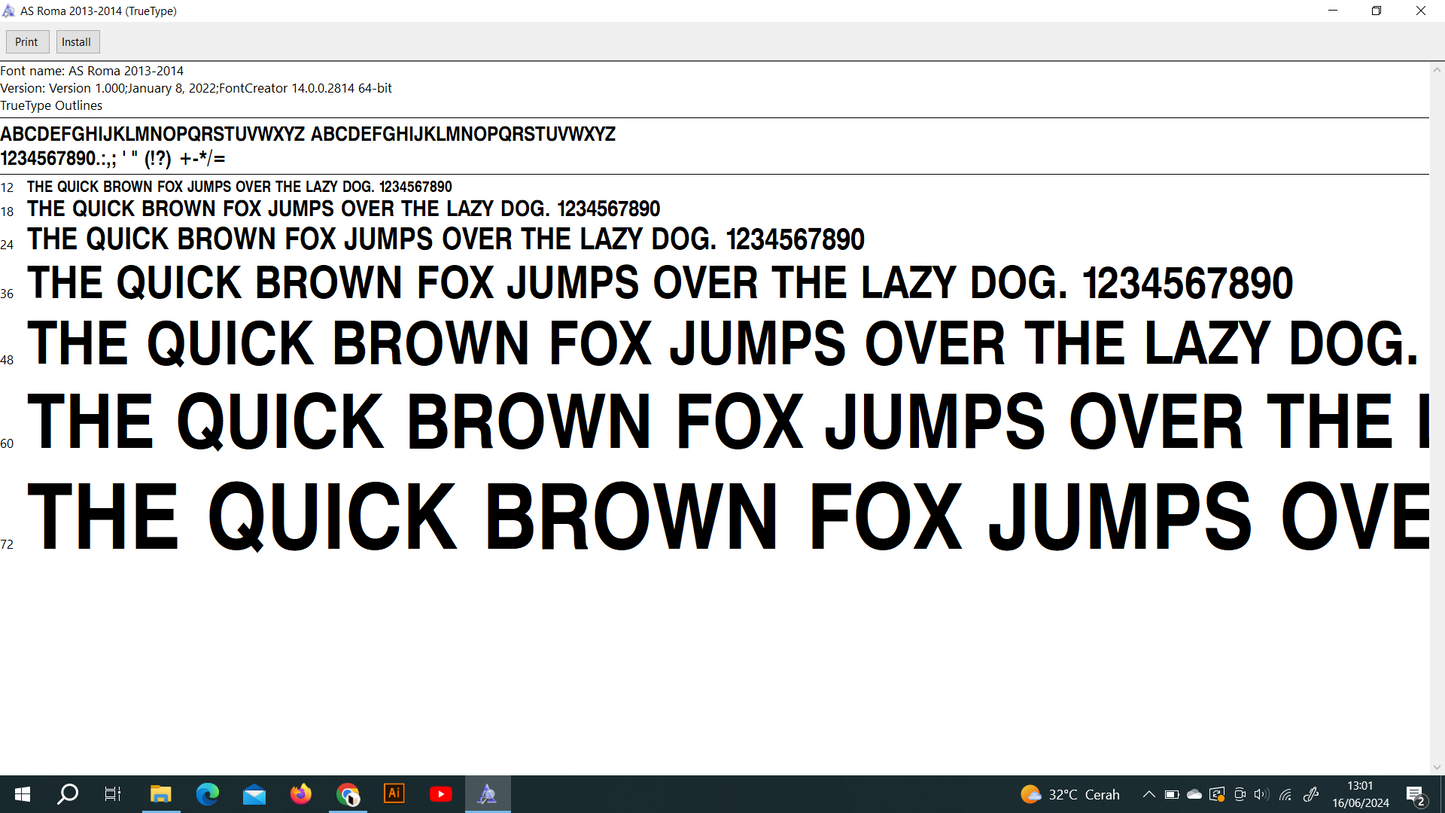The width and height of the screenshot is (1445, 813).
Task: Click the Print button
Action: (27, 42)
